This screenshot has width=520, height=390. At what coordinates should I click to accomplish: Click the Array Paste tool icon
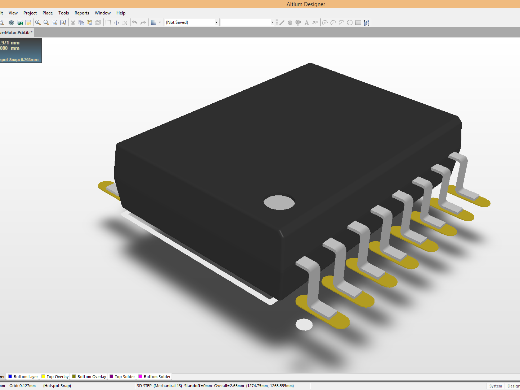[x=366, y=22]
